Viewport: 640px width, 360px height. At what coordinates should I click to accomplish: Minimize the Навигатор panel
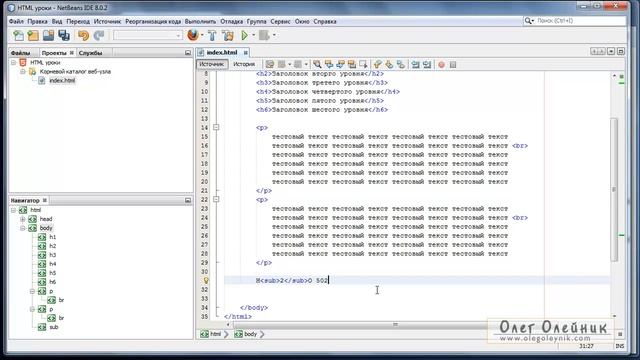[x=188, y=200]
